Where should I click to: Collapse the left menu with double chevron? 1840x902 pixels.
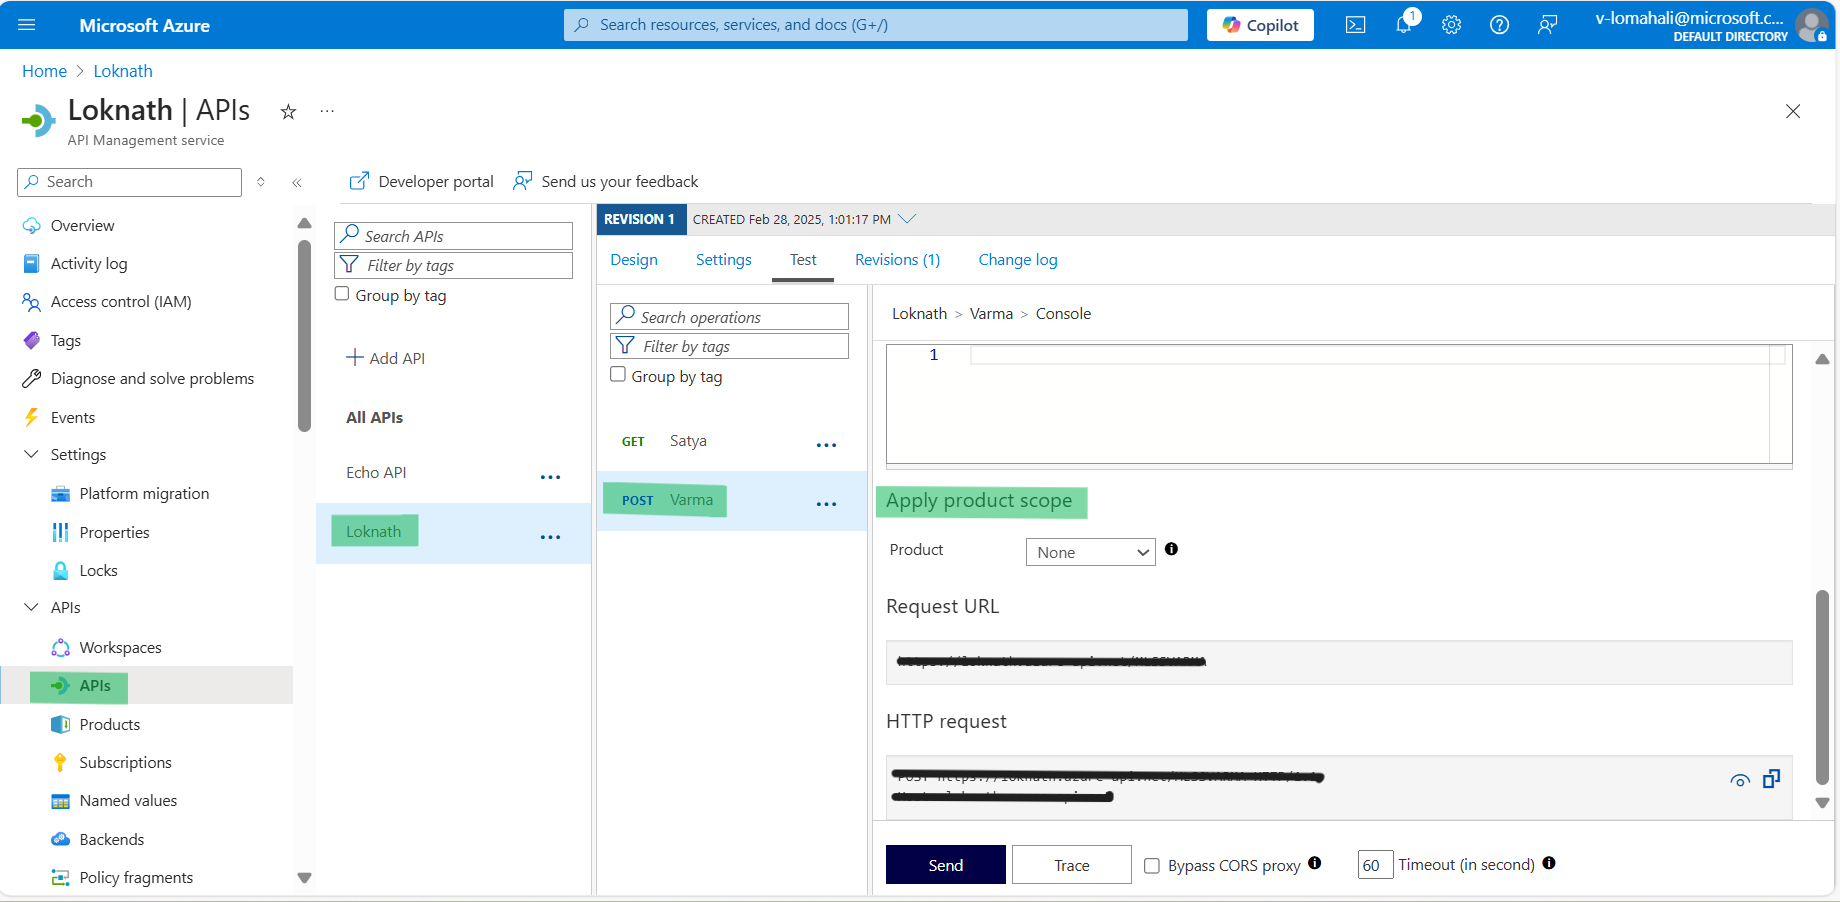[297, 182]
